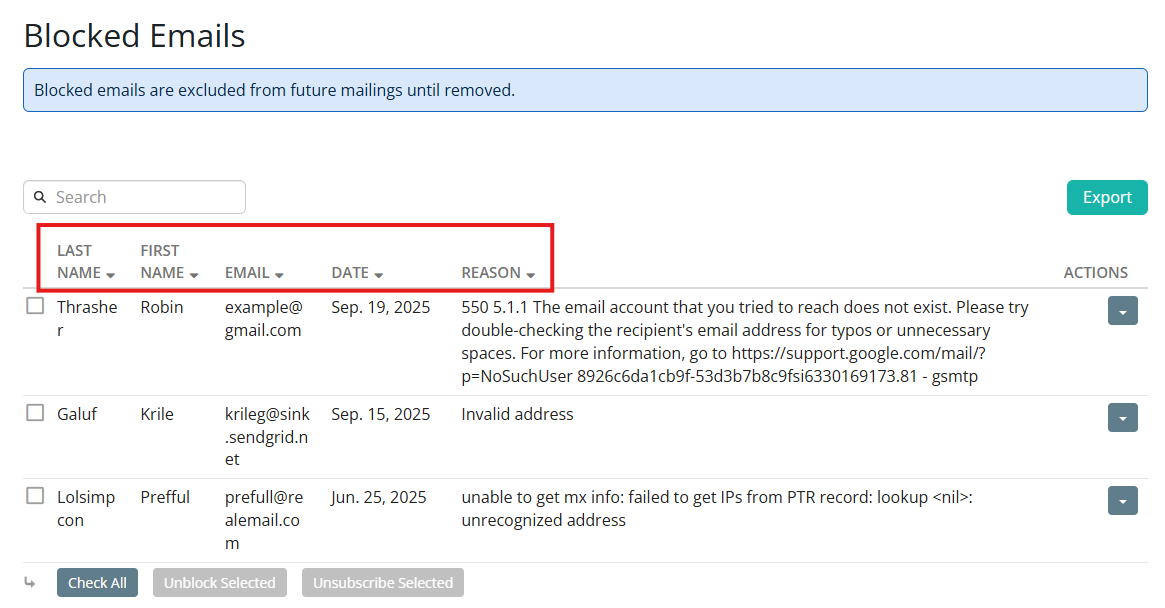Screen dimensions: 1165x608
Task: Select the Thrasher row checkbox
Action: [x=35, y=307]
